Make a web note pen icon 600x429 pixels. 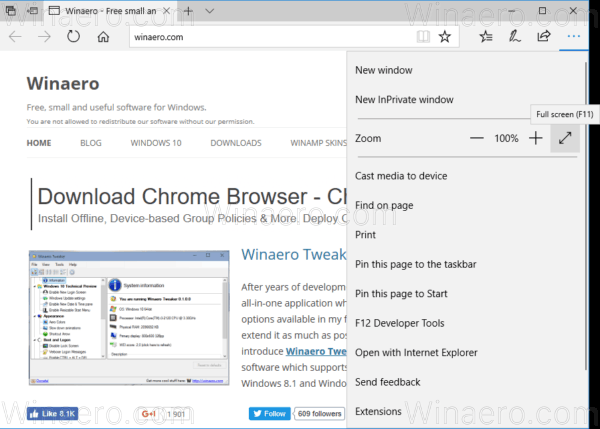click(x=515, y=36)
